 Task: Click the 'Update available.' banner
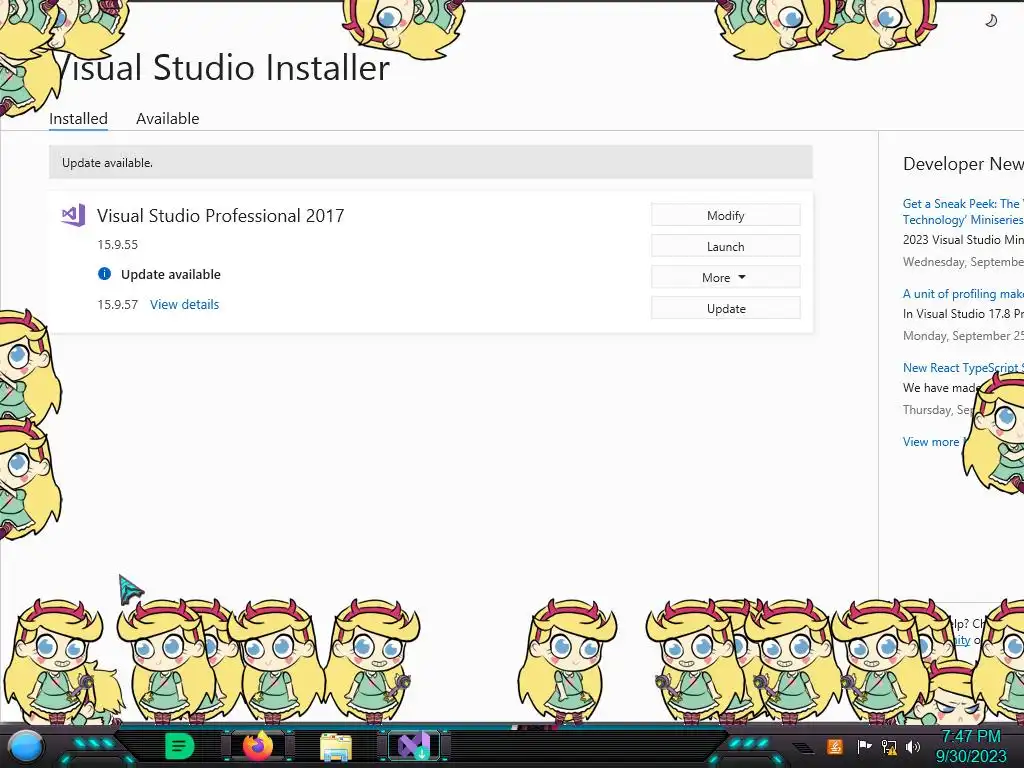(x=430, y=163)
